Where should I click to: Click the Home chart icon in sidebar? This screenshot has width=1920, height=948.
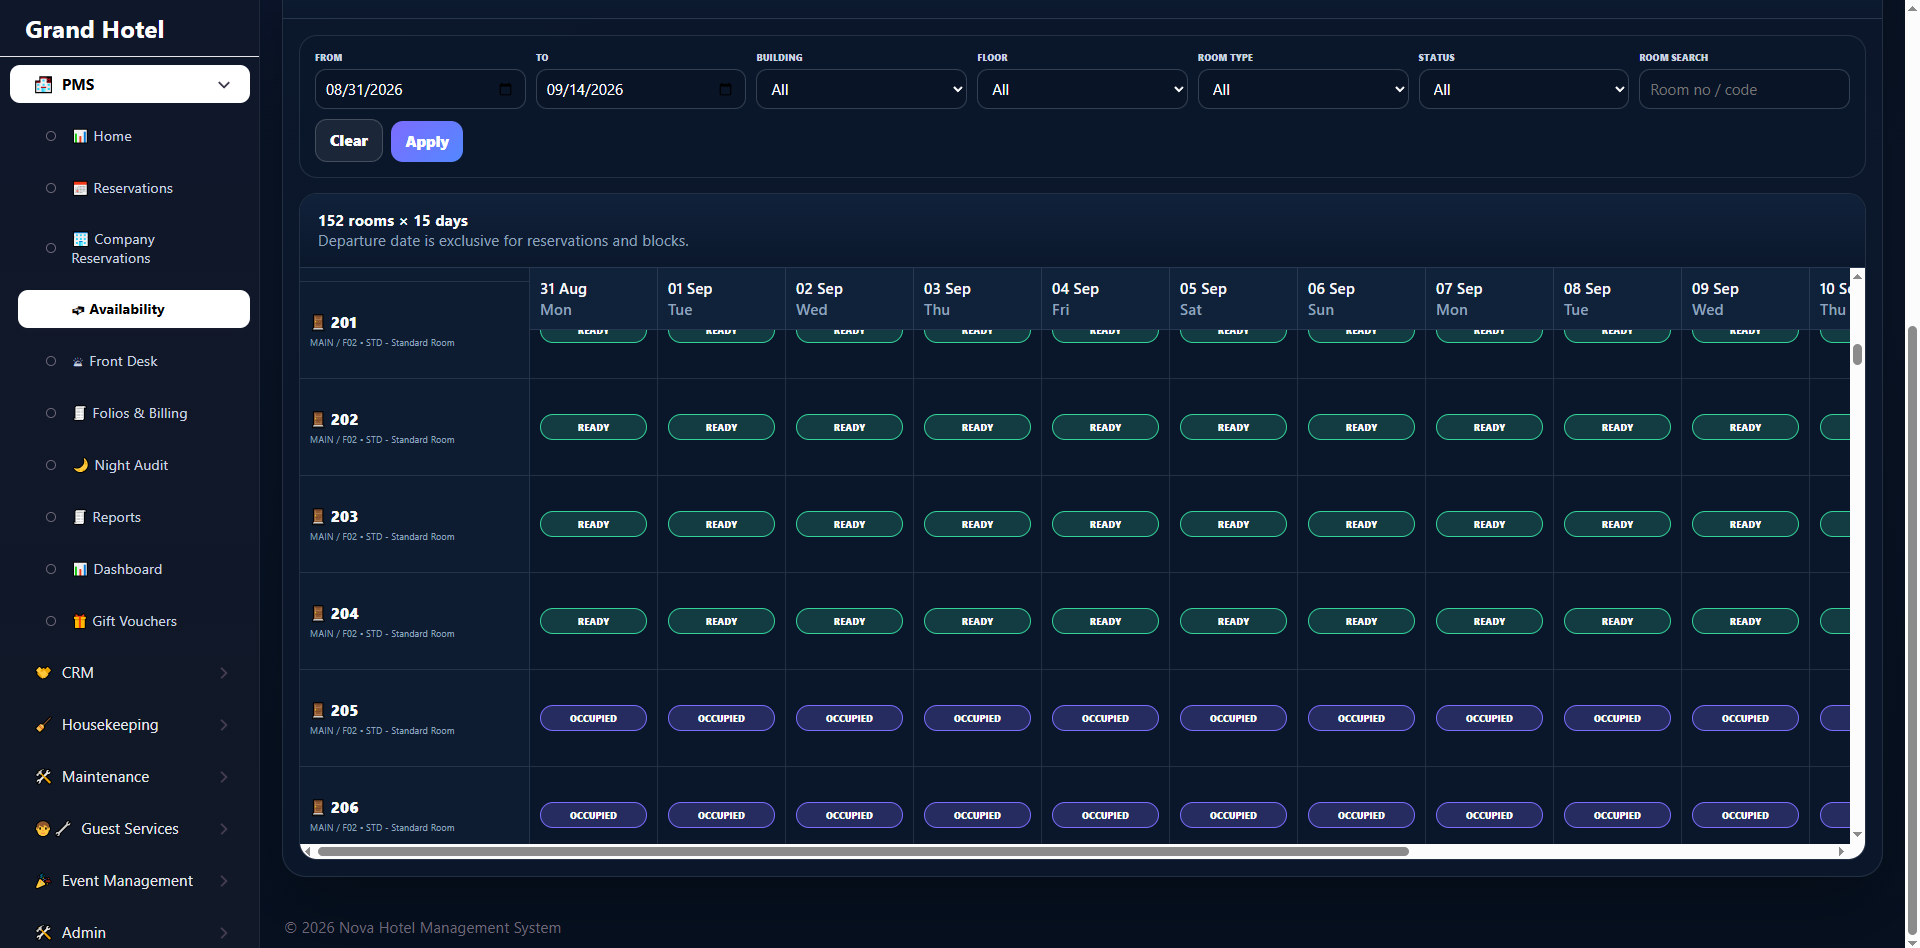pyautogui.click(x=80, y=137)
